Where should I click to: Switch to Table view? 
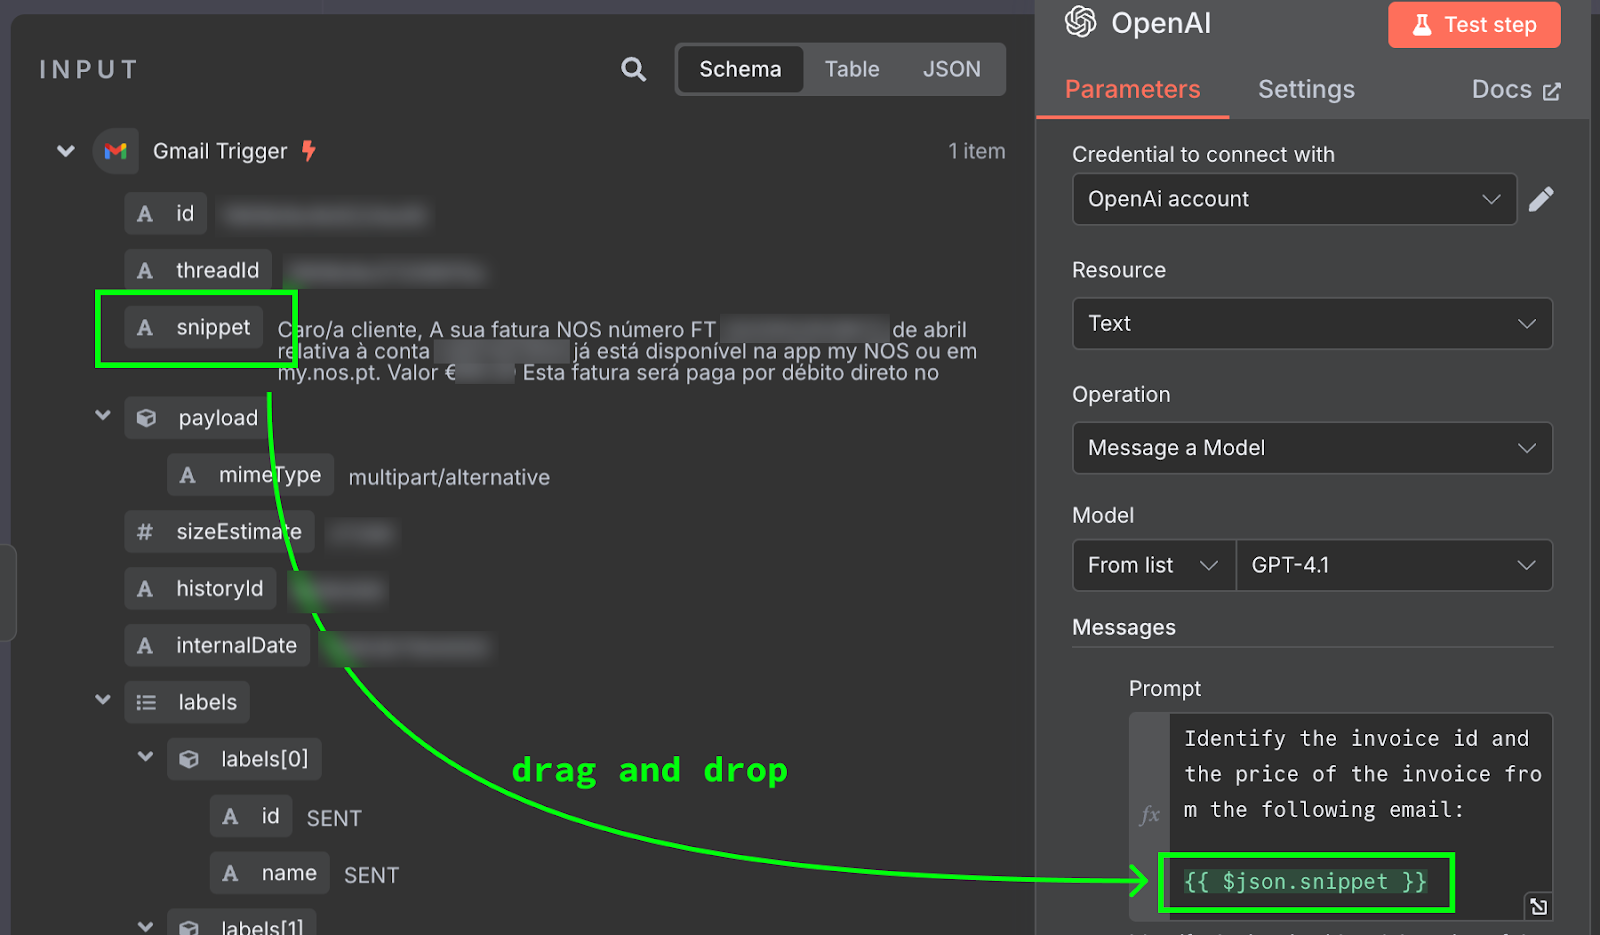[852, 69]
